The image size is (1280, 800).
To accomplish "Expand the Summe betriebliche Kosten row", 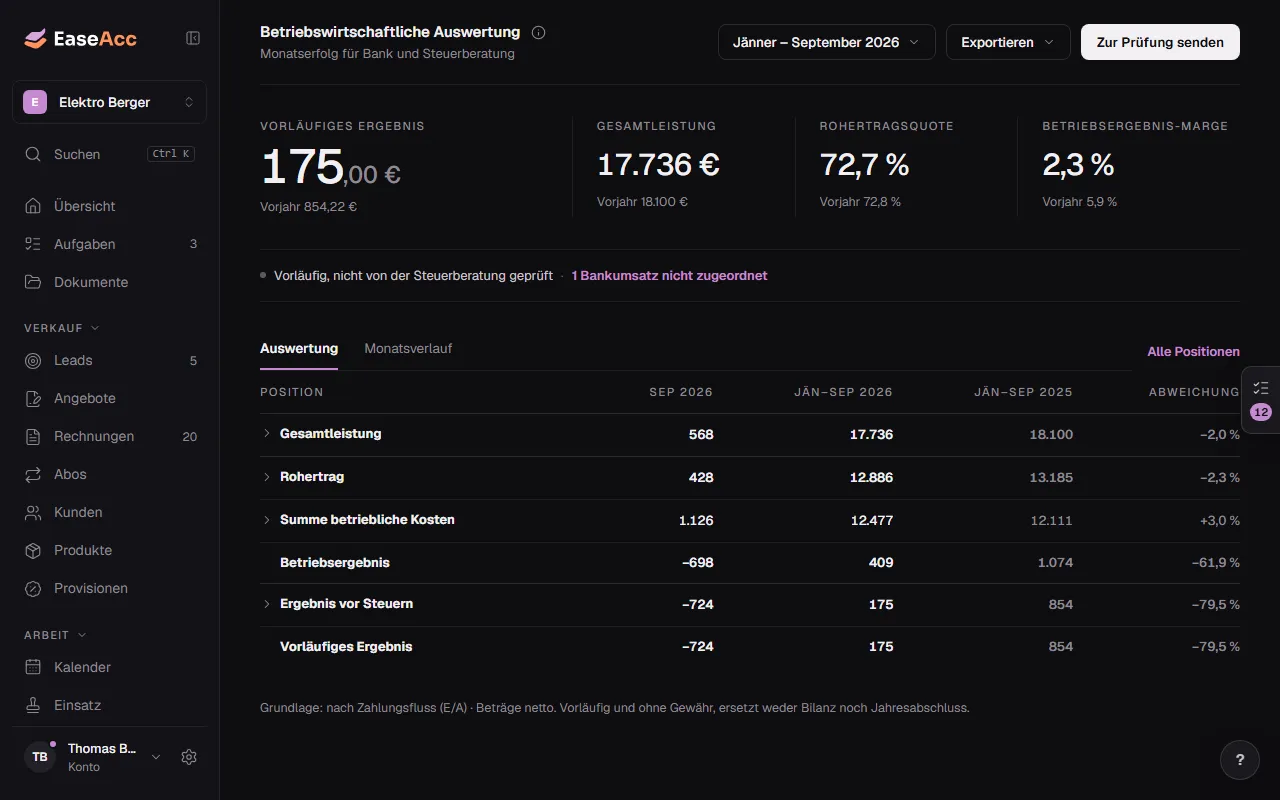I will pyautogui.click(x=267, y=520).
